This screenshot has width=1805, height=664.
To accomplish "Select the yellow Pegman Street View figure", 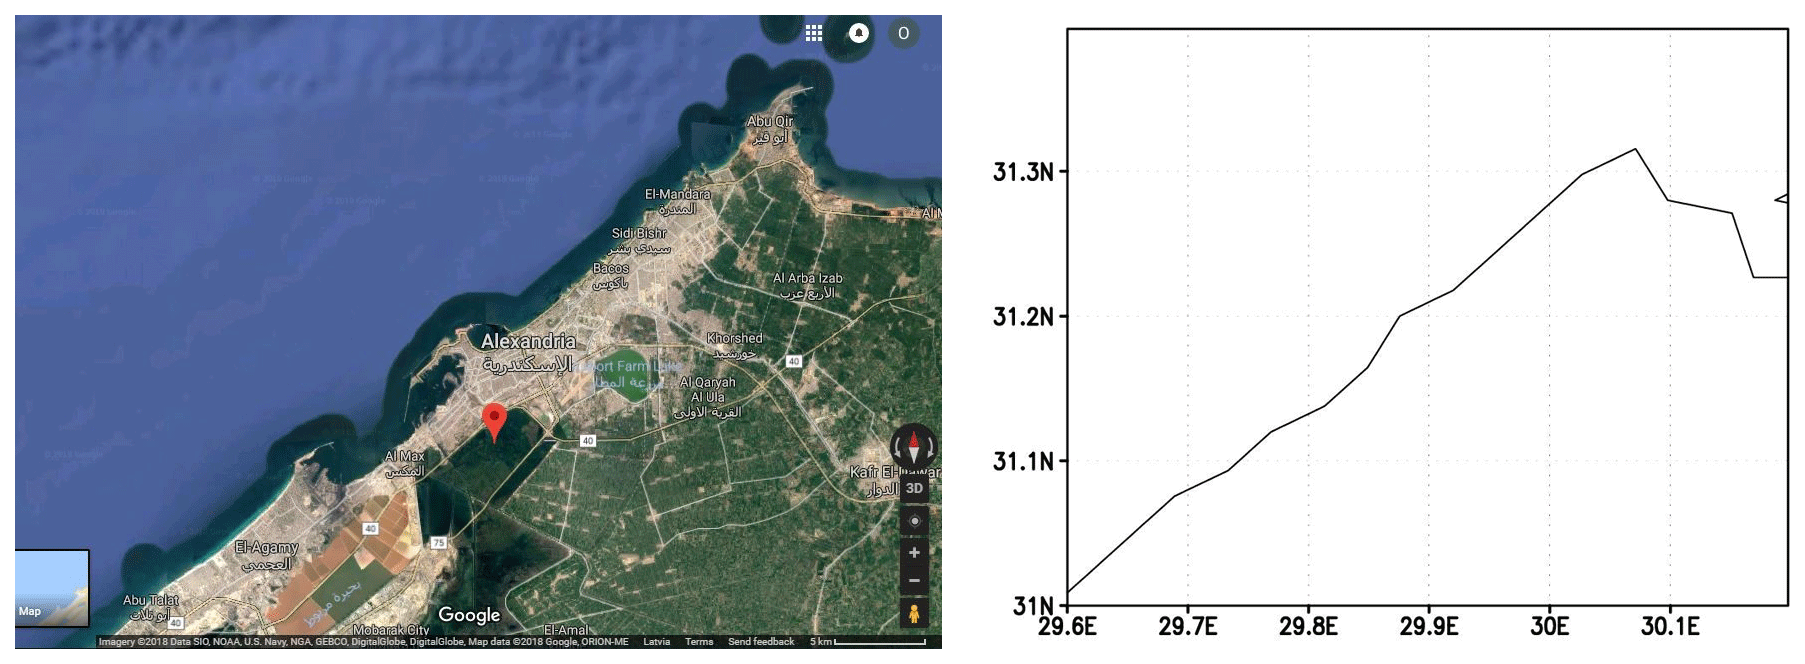I will tap(914, 612).
